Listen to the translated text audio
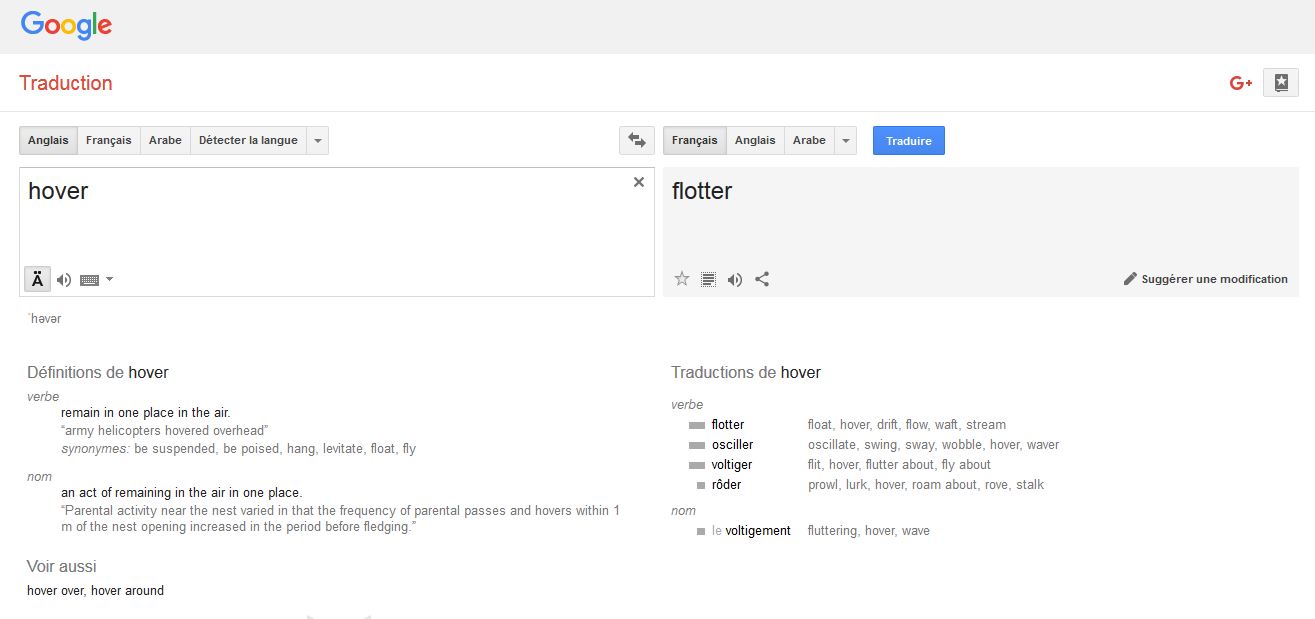 735,280
